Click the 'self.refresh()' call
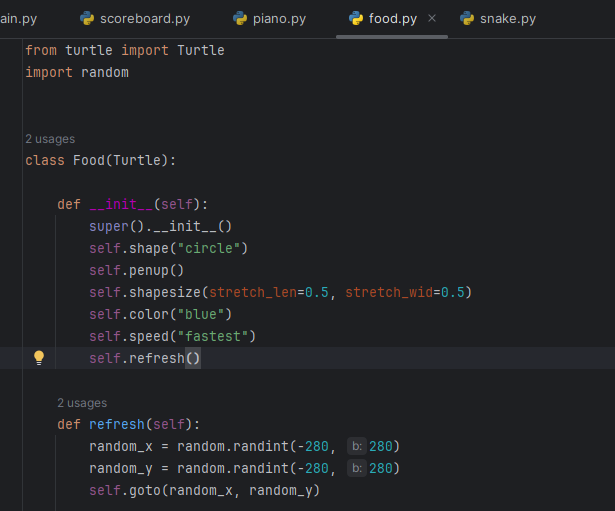 coord(145,358)
